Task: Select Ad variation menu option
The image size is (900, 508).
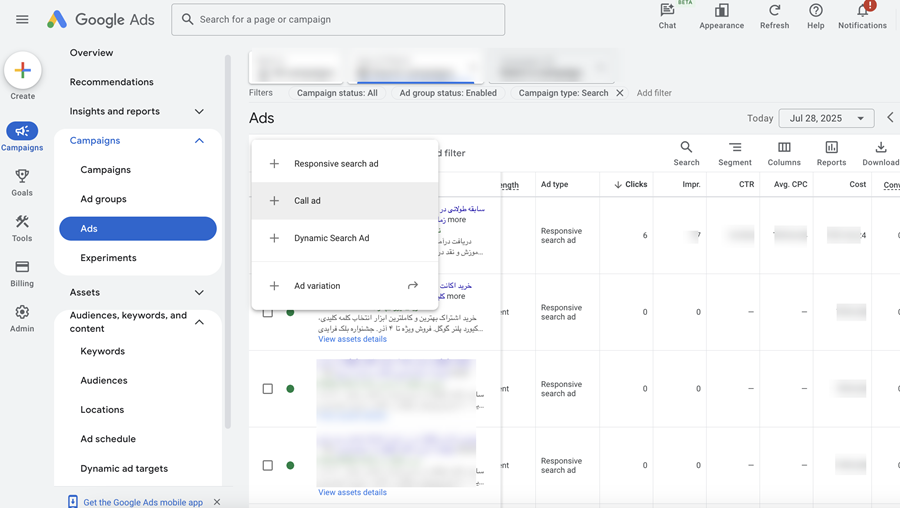Action: [345, 285]
